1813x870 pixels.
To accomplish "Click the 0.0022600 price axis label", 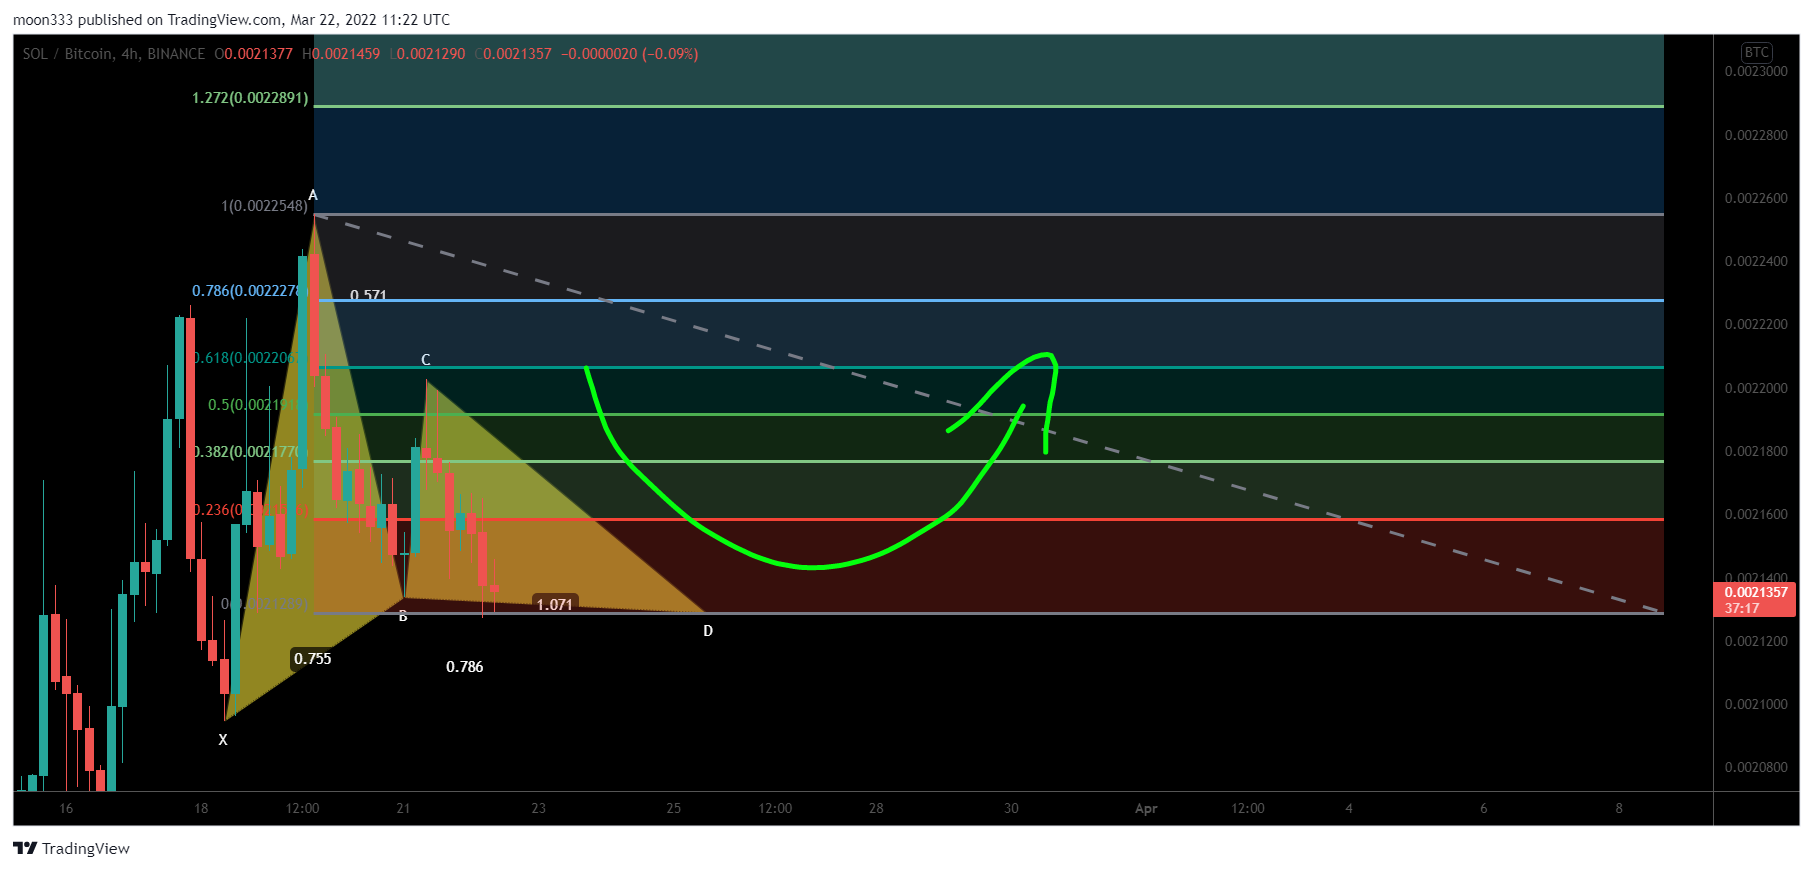I will point(1756,198).
